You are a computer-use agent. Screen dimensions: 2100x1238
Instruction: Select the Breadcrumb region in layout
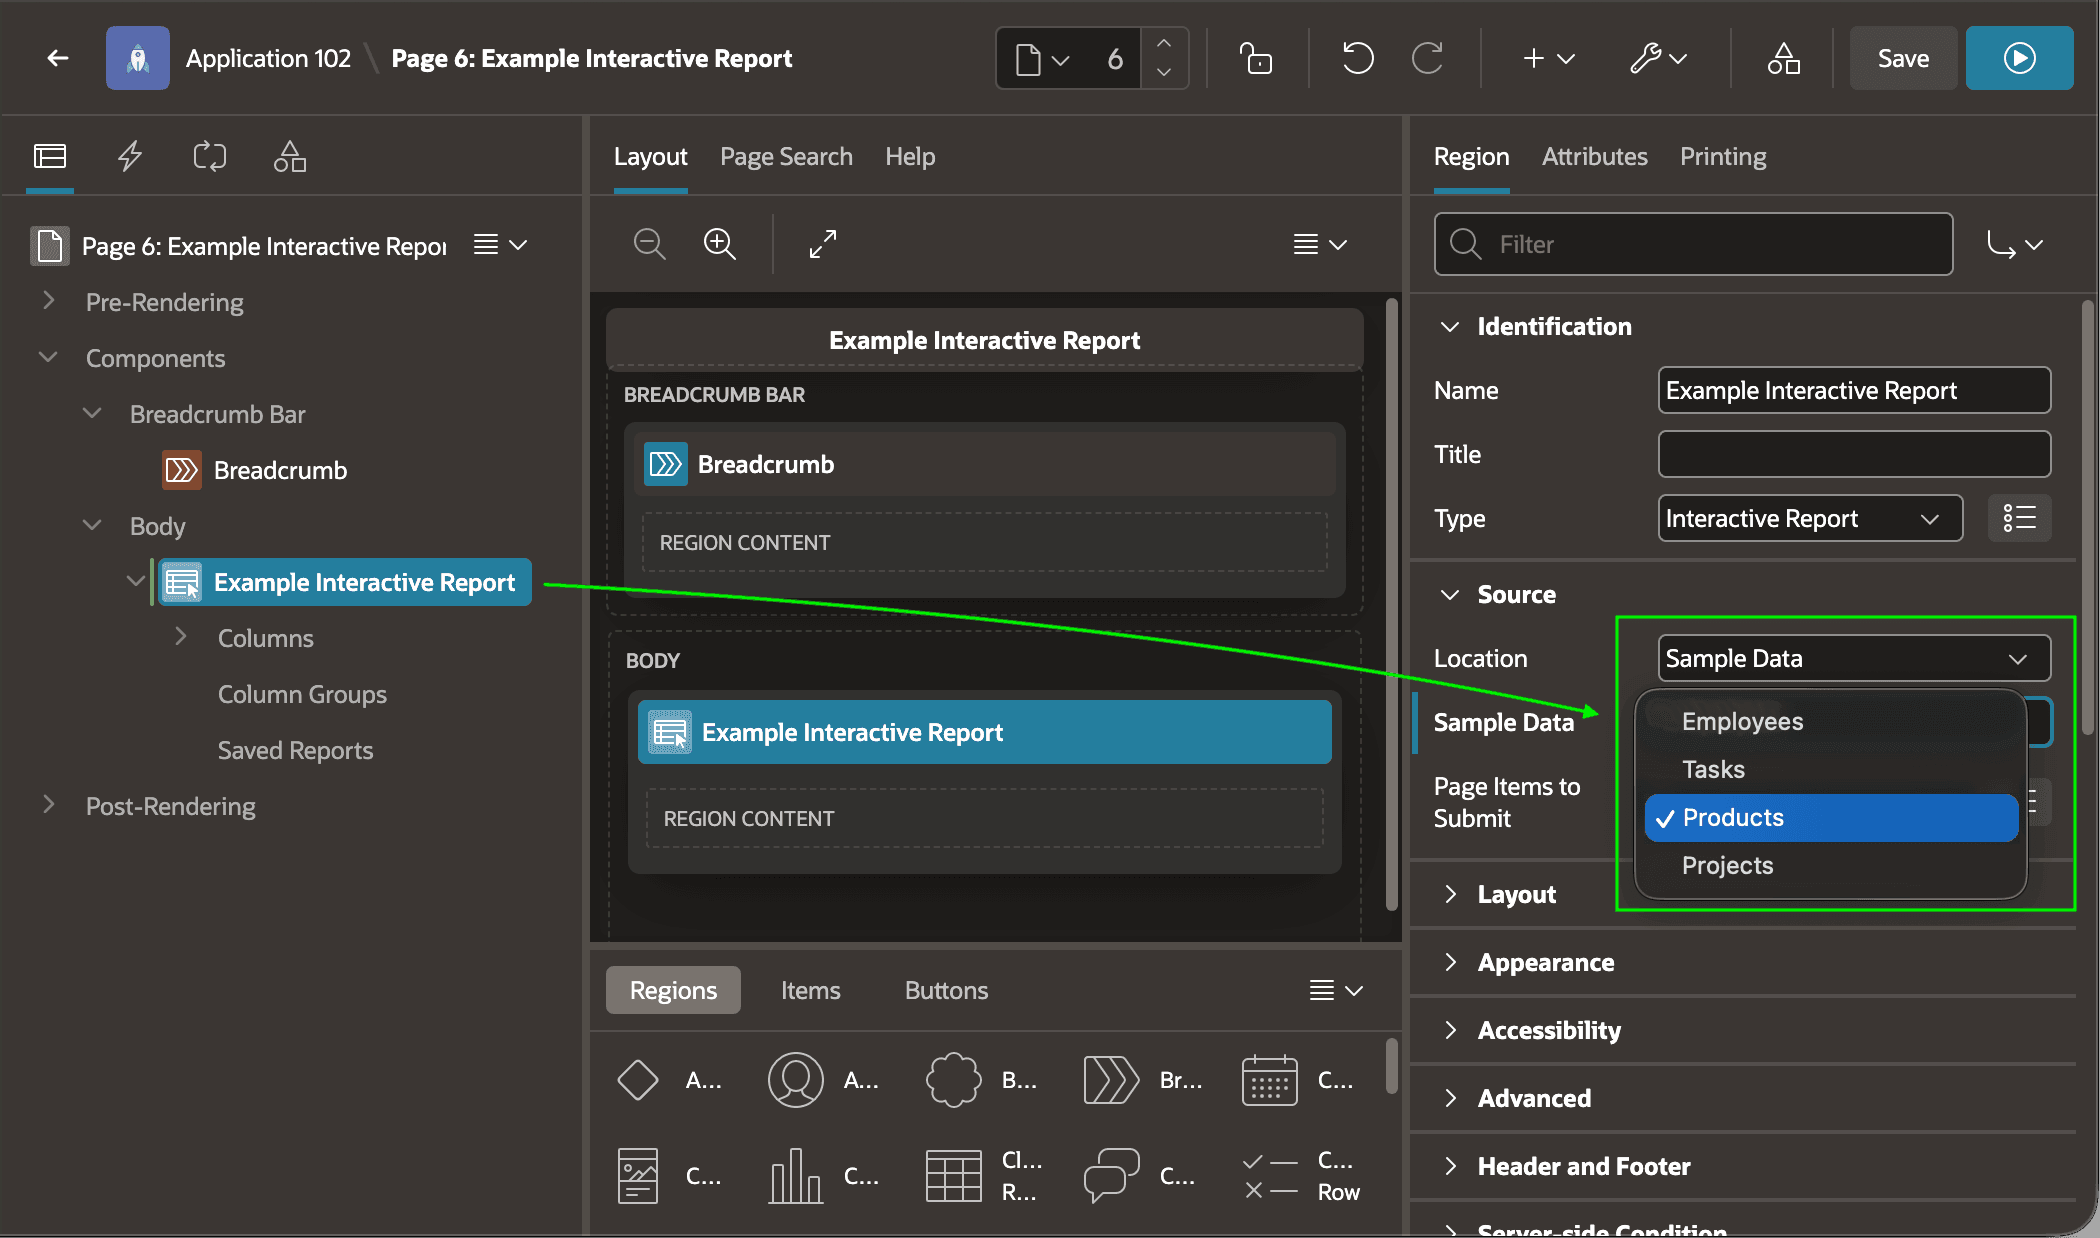pos(984,464)
